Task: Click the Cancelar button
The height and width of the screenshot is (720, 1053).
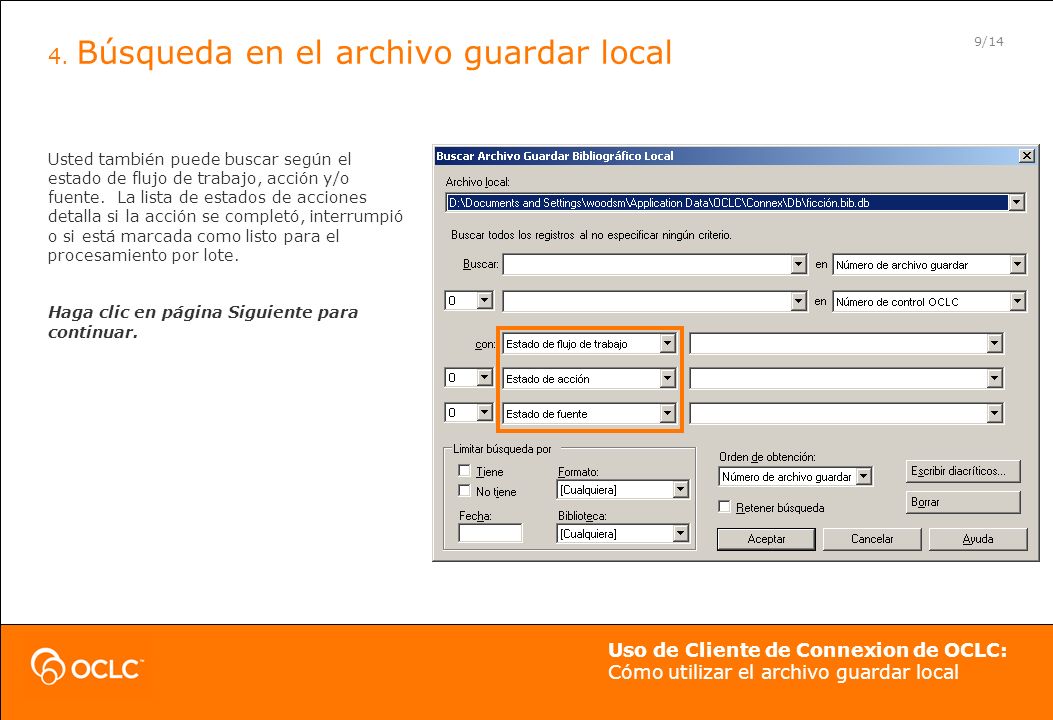Action: click(x=872, y=539)
